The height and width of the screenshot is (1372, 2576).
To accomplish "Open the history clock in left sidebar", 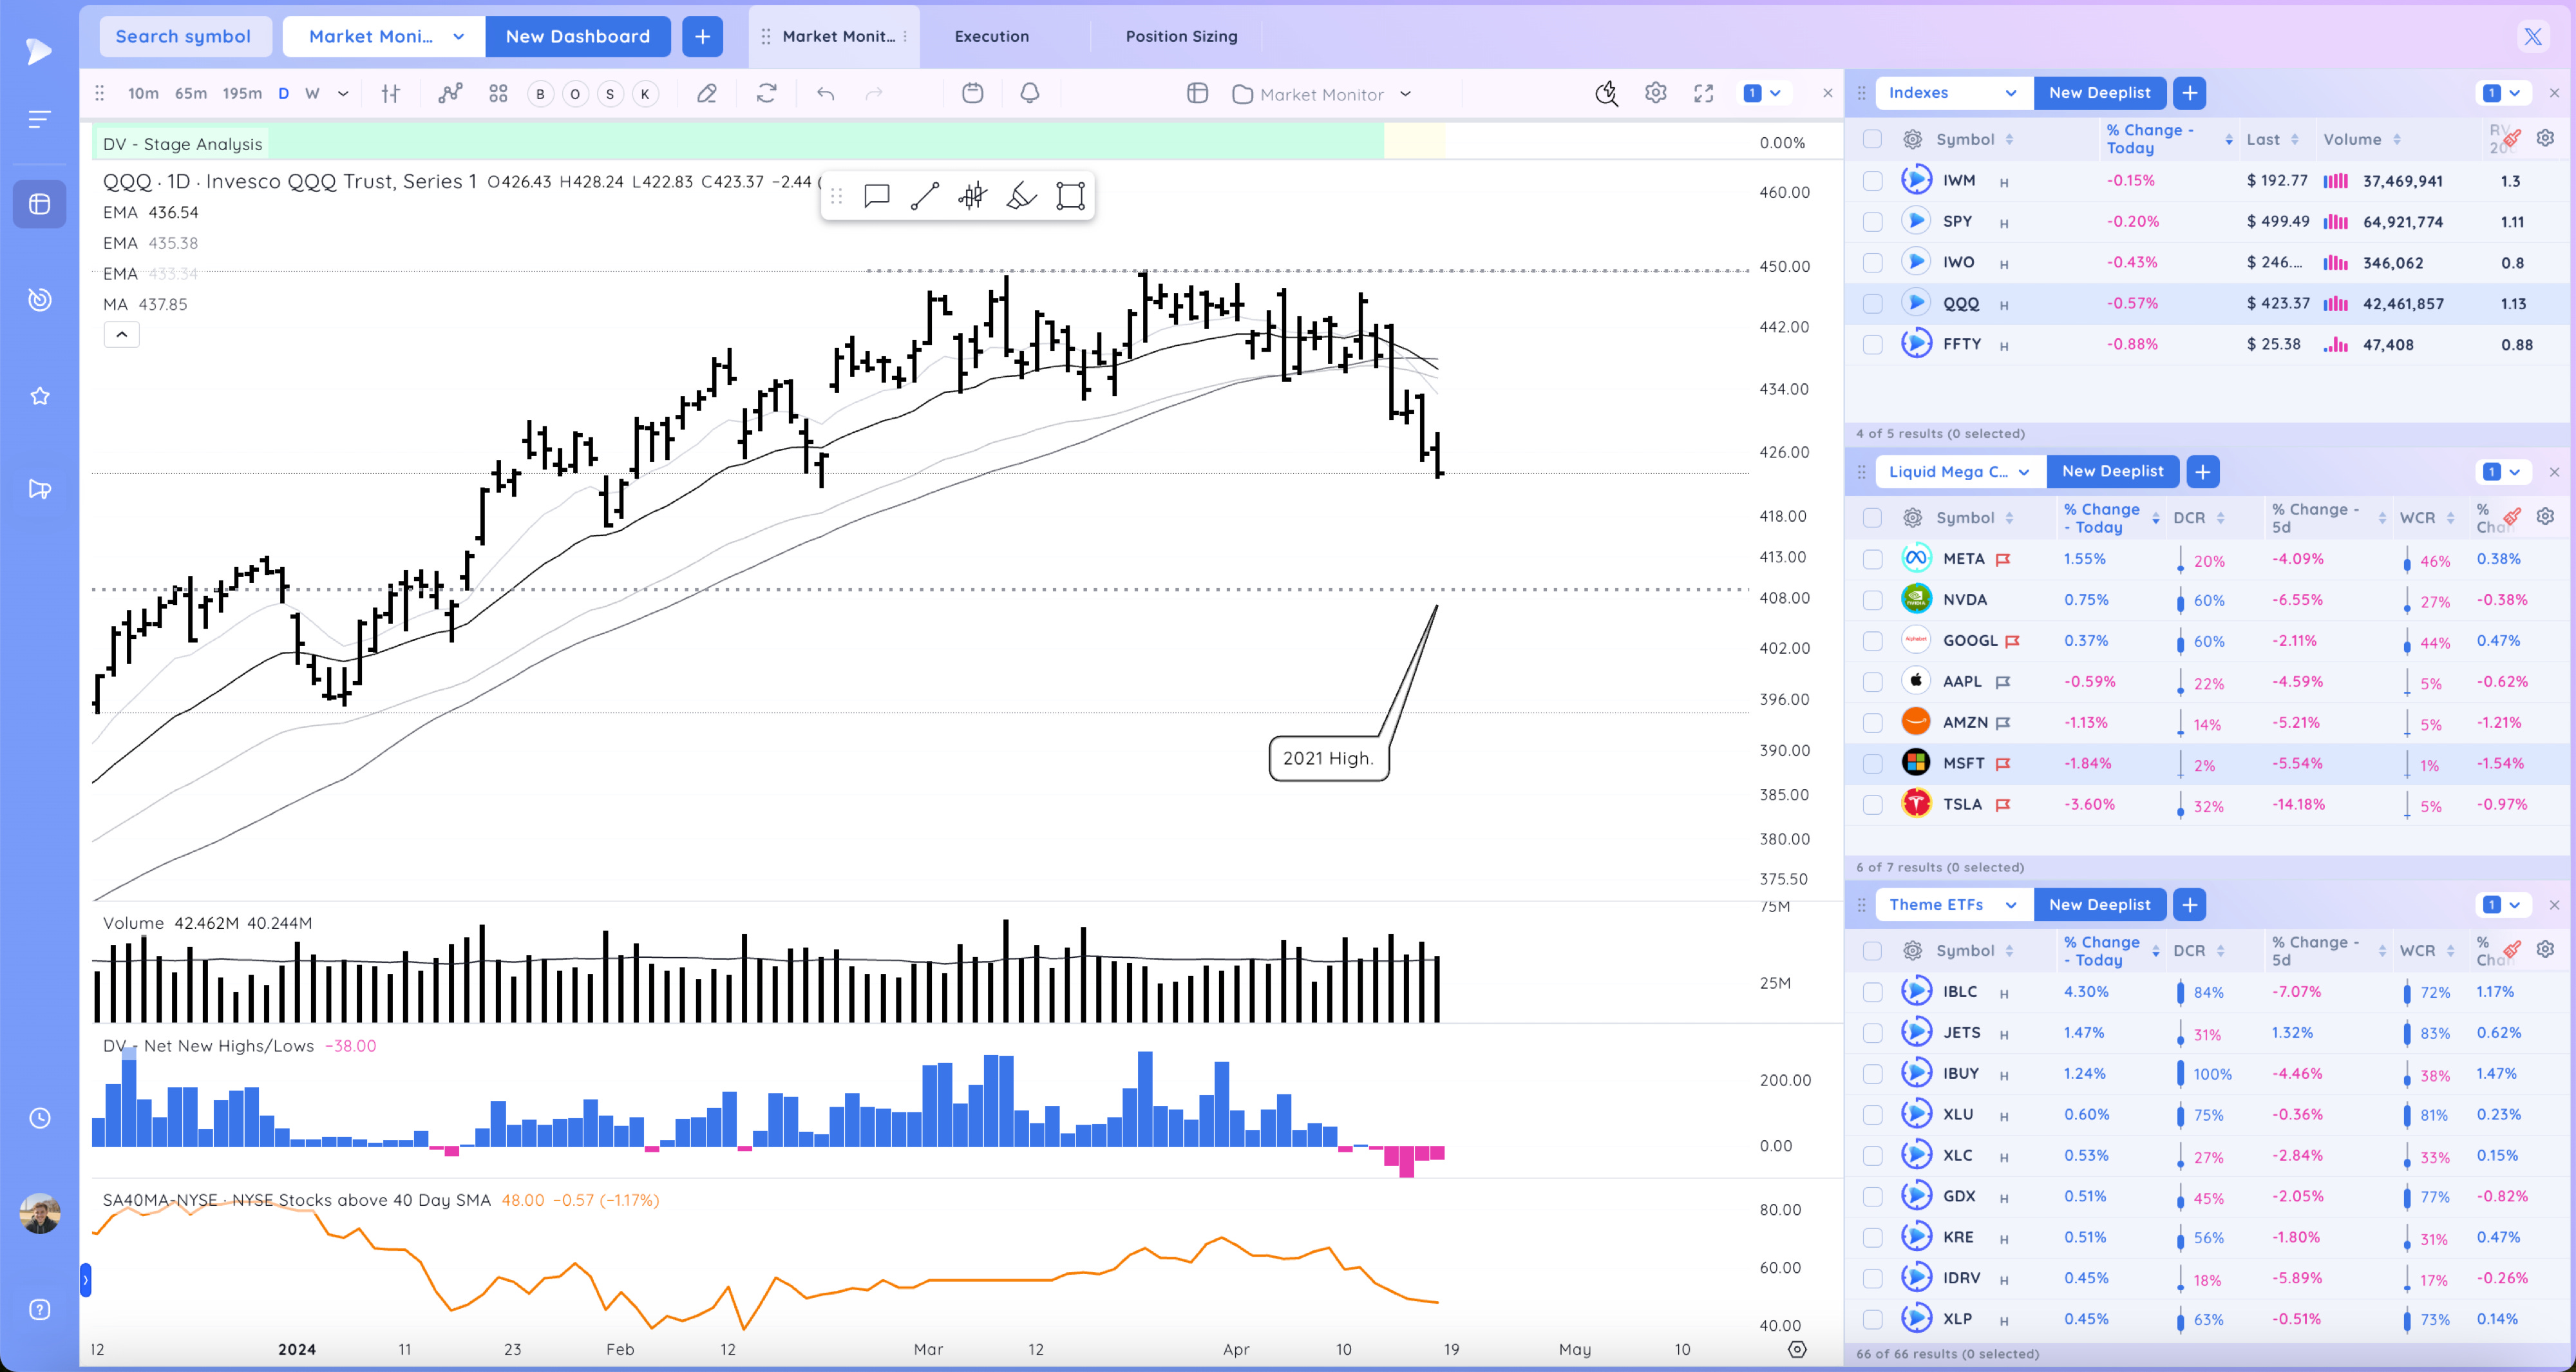I will [x=40, y=1118].
